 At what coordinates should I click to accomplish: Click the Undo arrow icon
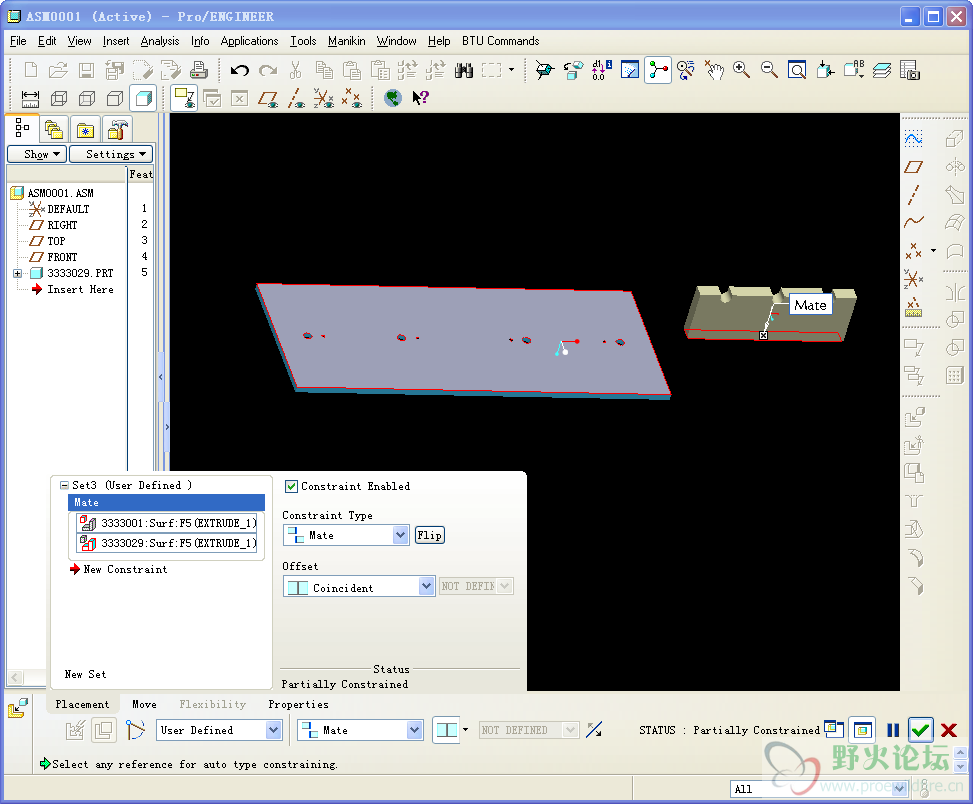click(239, 70)
